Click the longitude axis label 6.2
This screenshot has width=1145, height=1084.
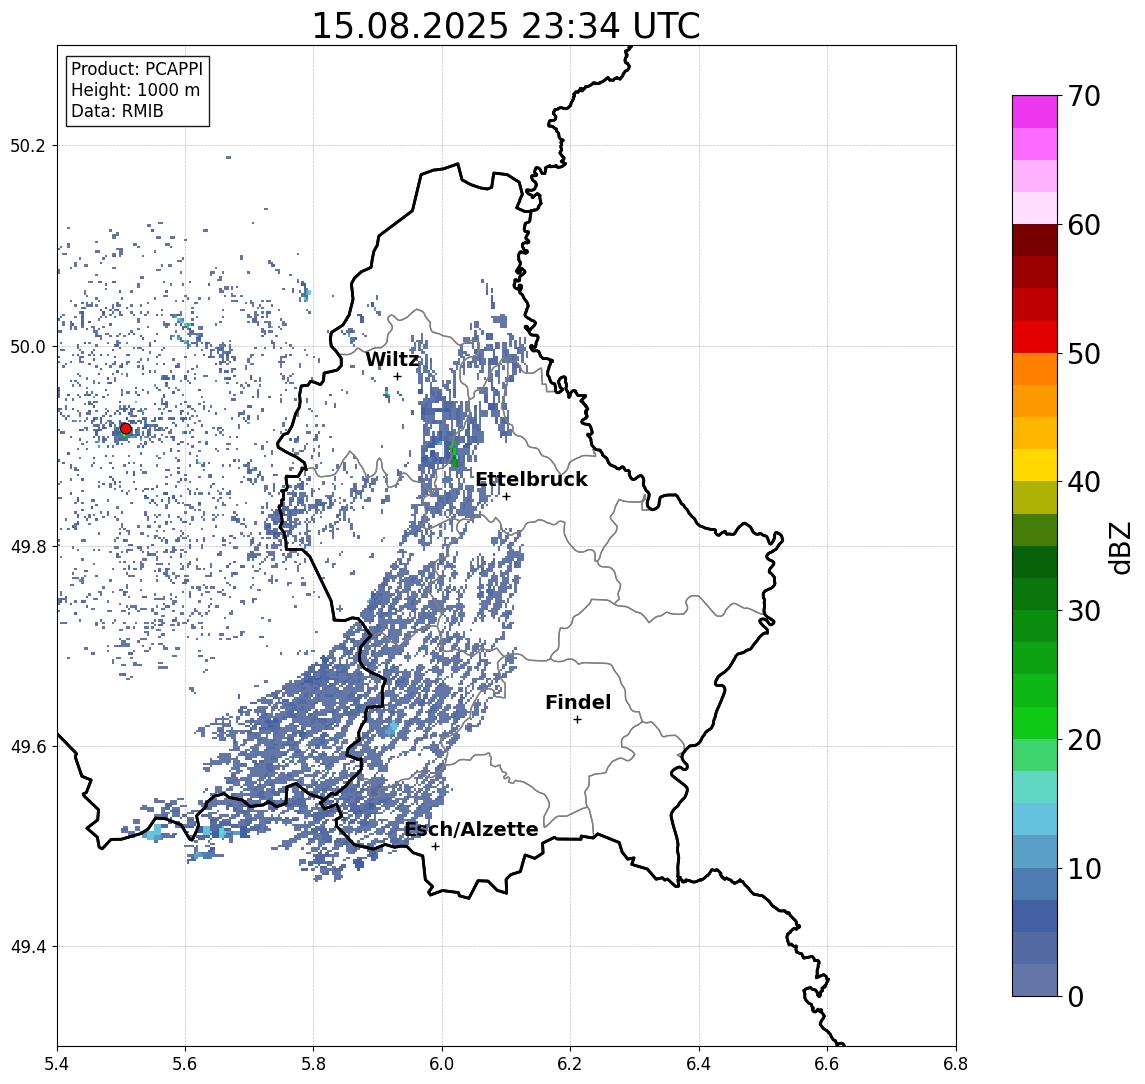(x=570, y=1064)
